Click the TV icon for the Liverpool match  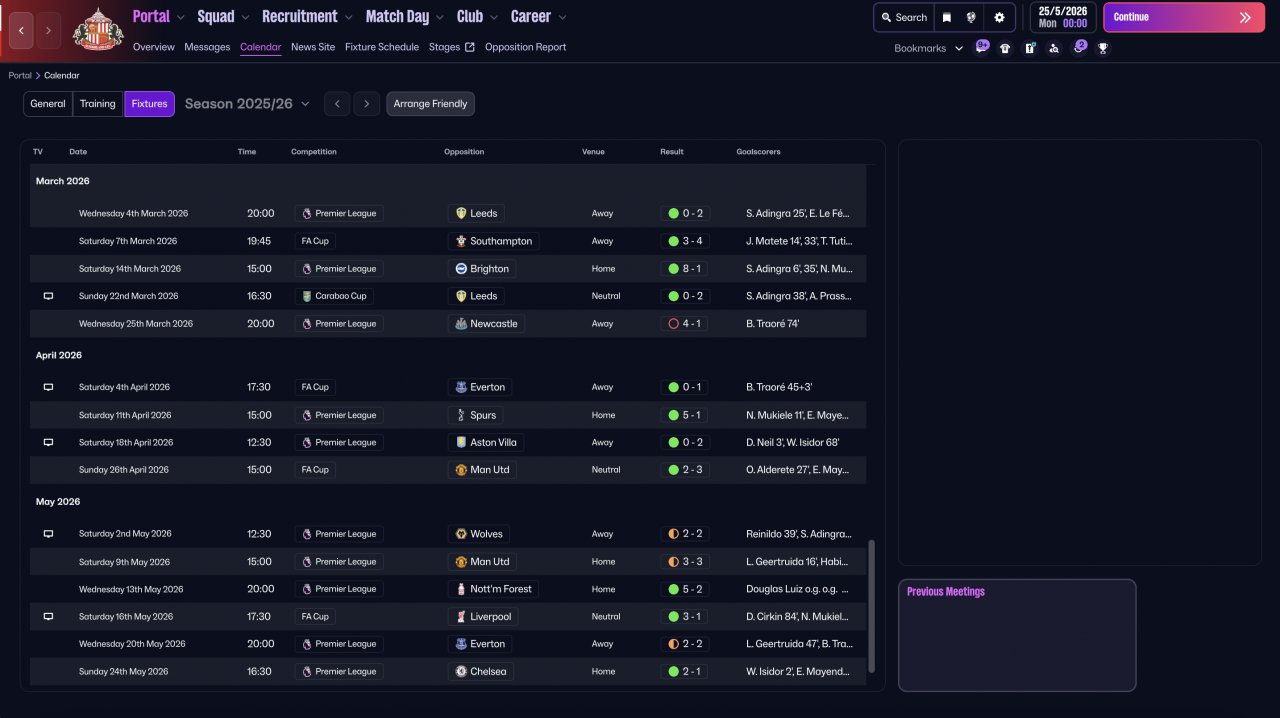[x=48, y=617]
